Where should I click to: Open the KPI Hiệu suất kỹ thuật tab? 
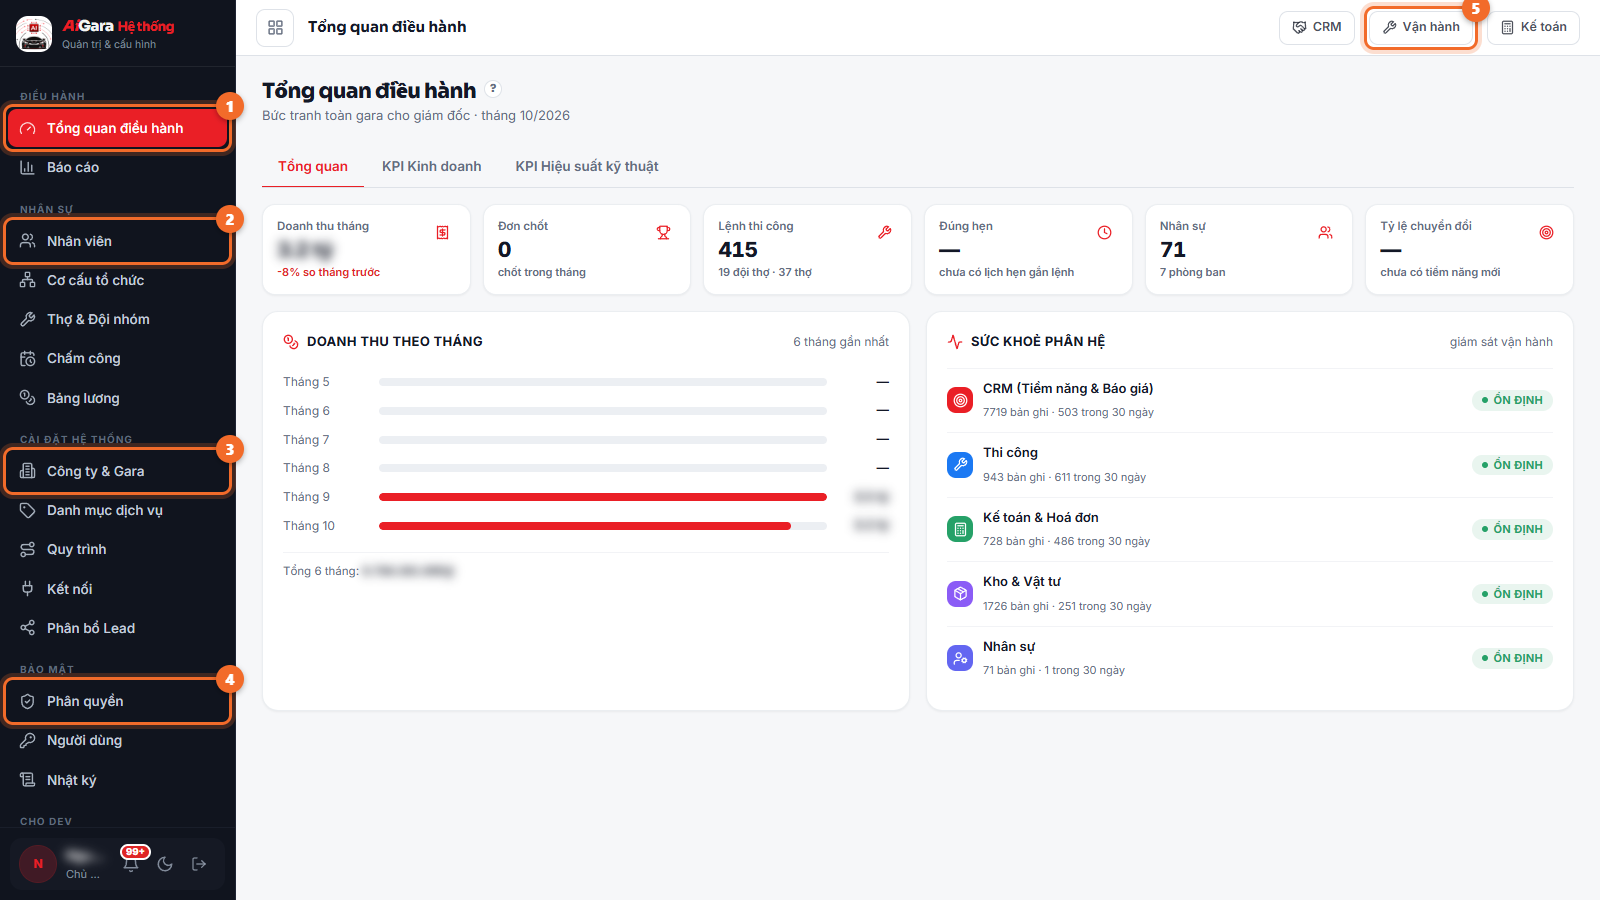coord(587,167)
